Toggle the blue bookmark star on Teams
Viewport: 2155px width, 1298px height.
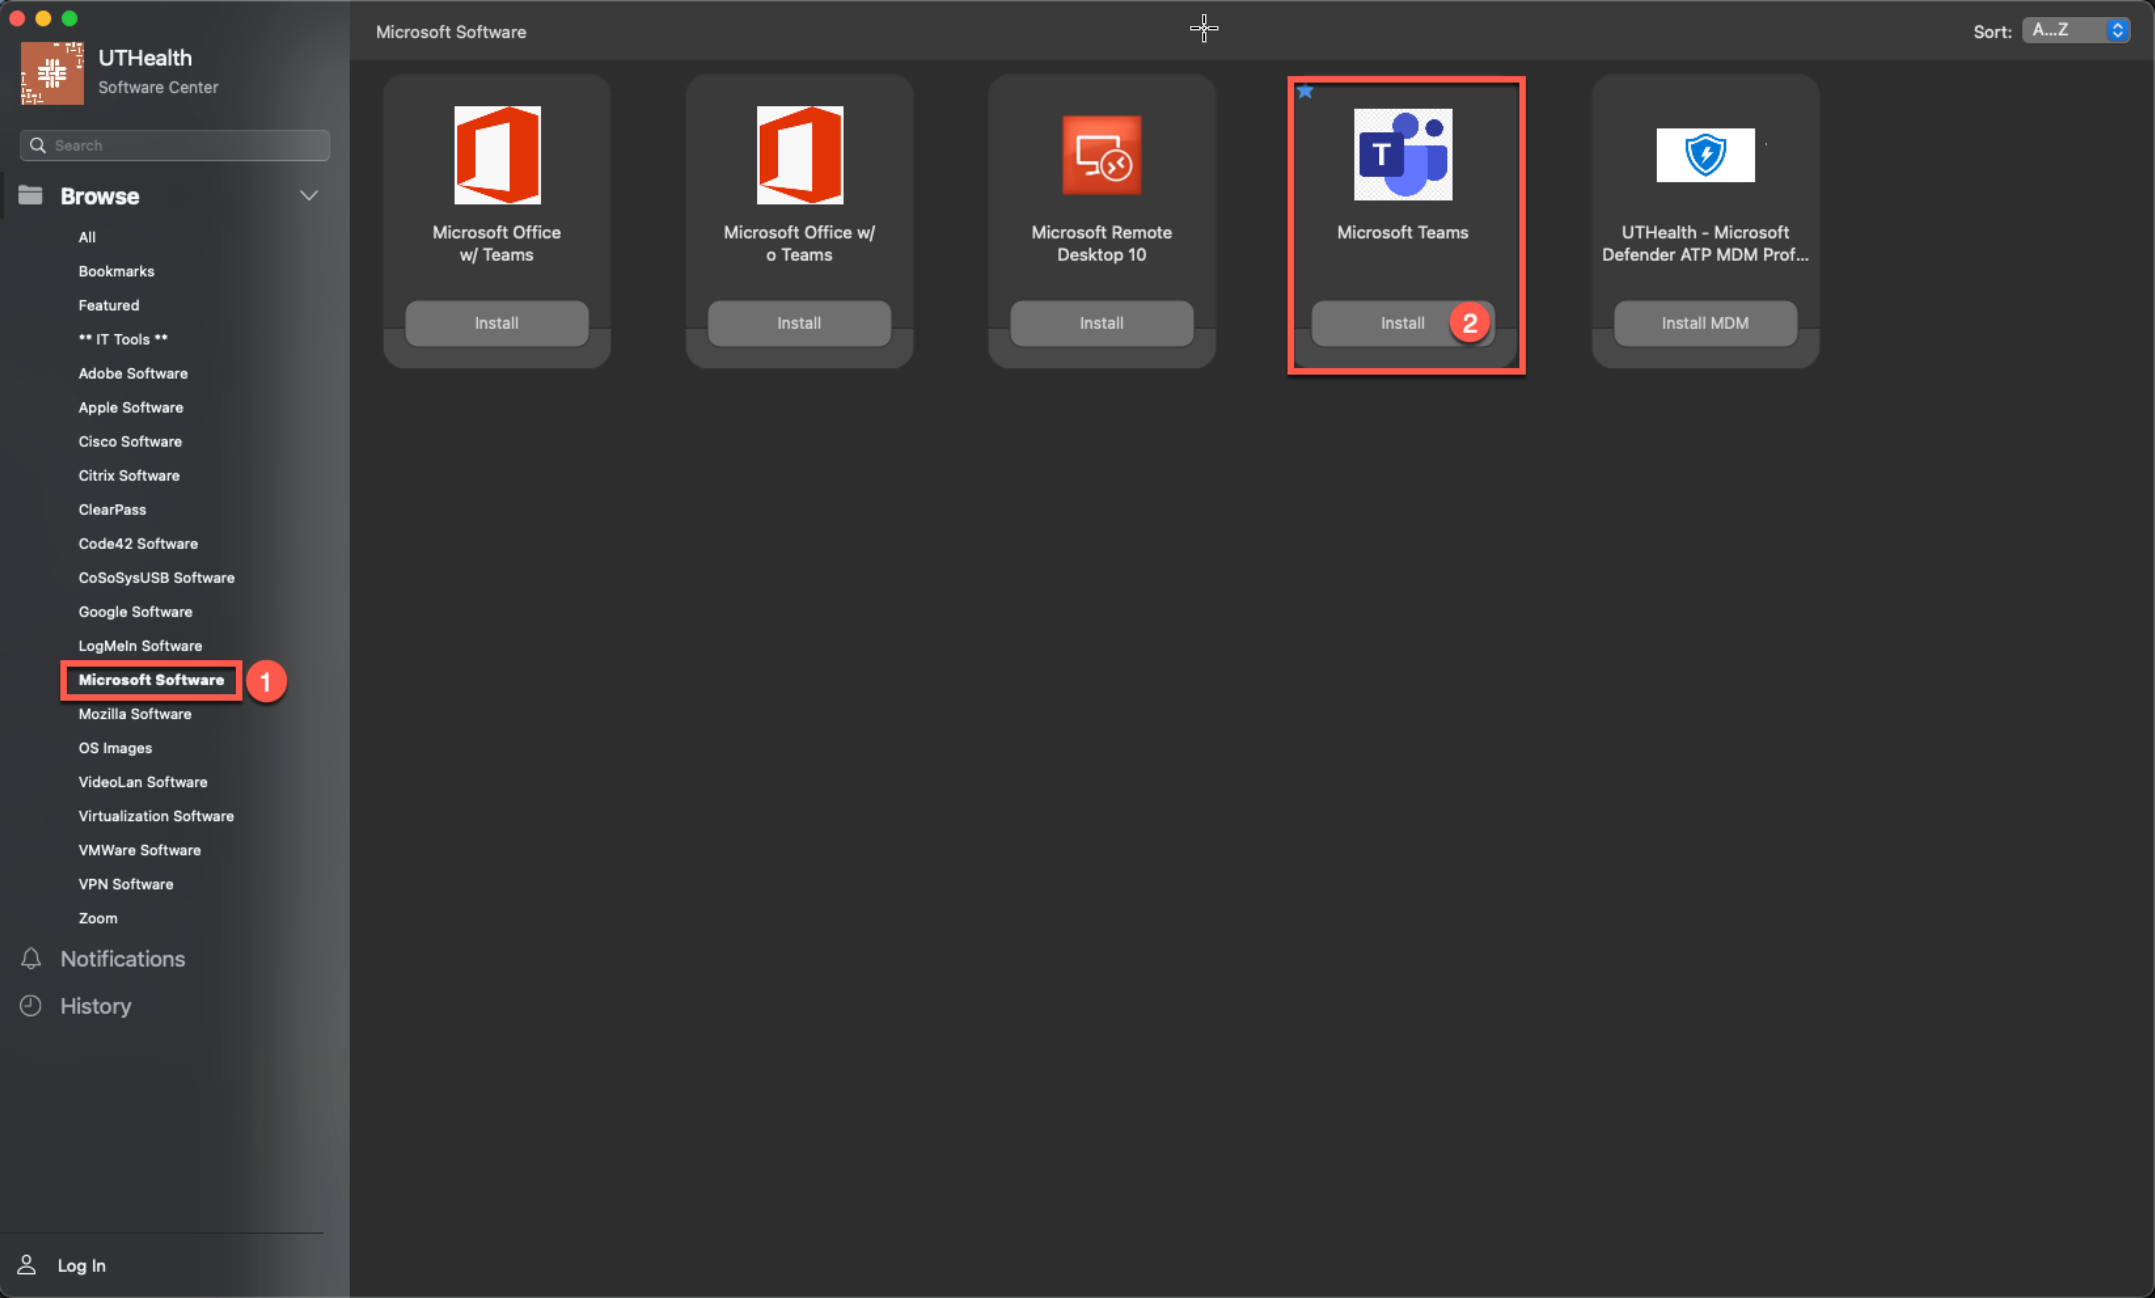(1305, 92)
